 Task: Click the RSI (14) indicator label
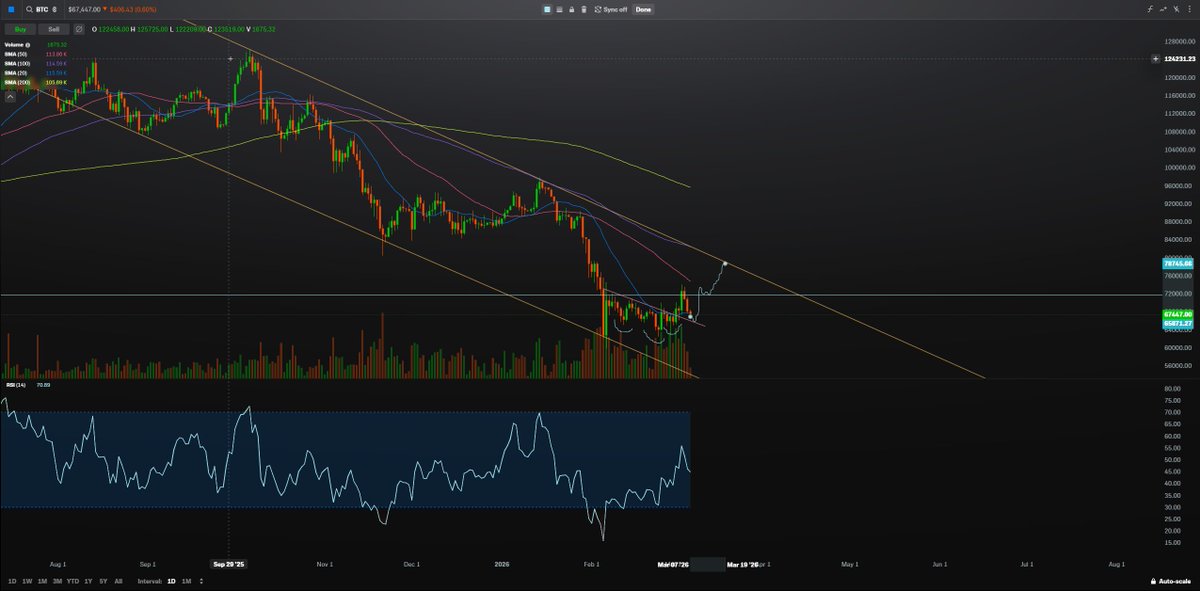[x=16, y=384]
